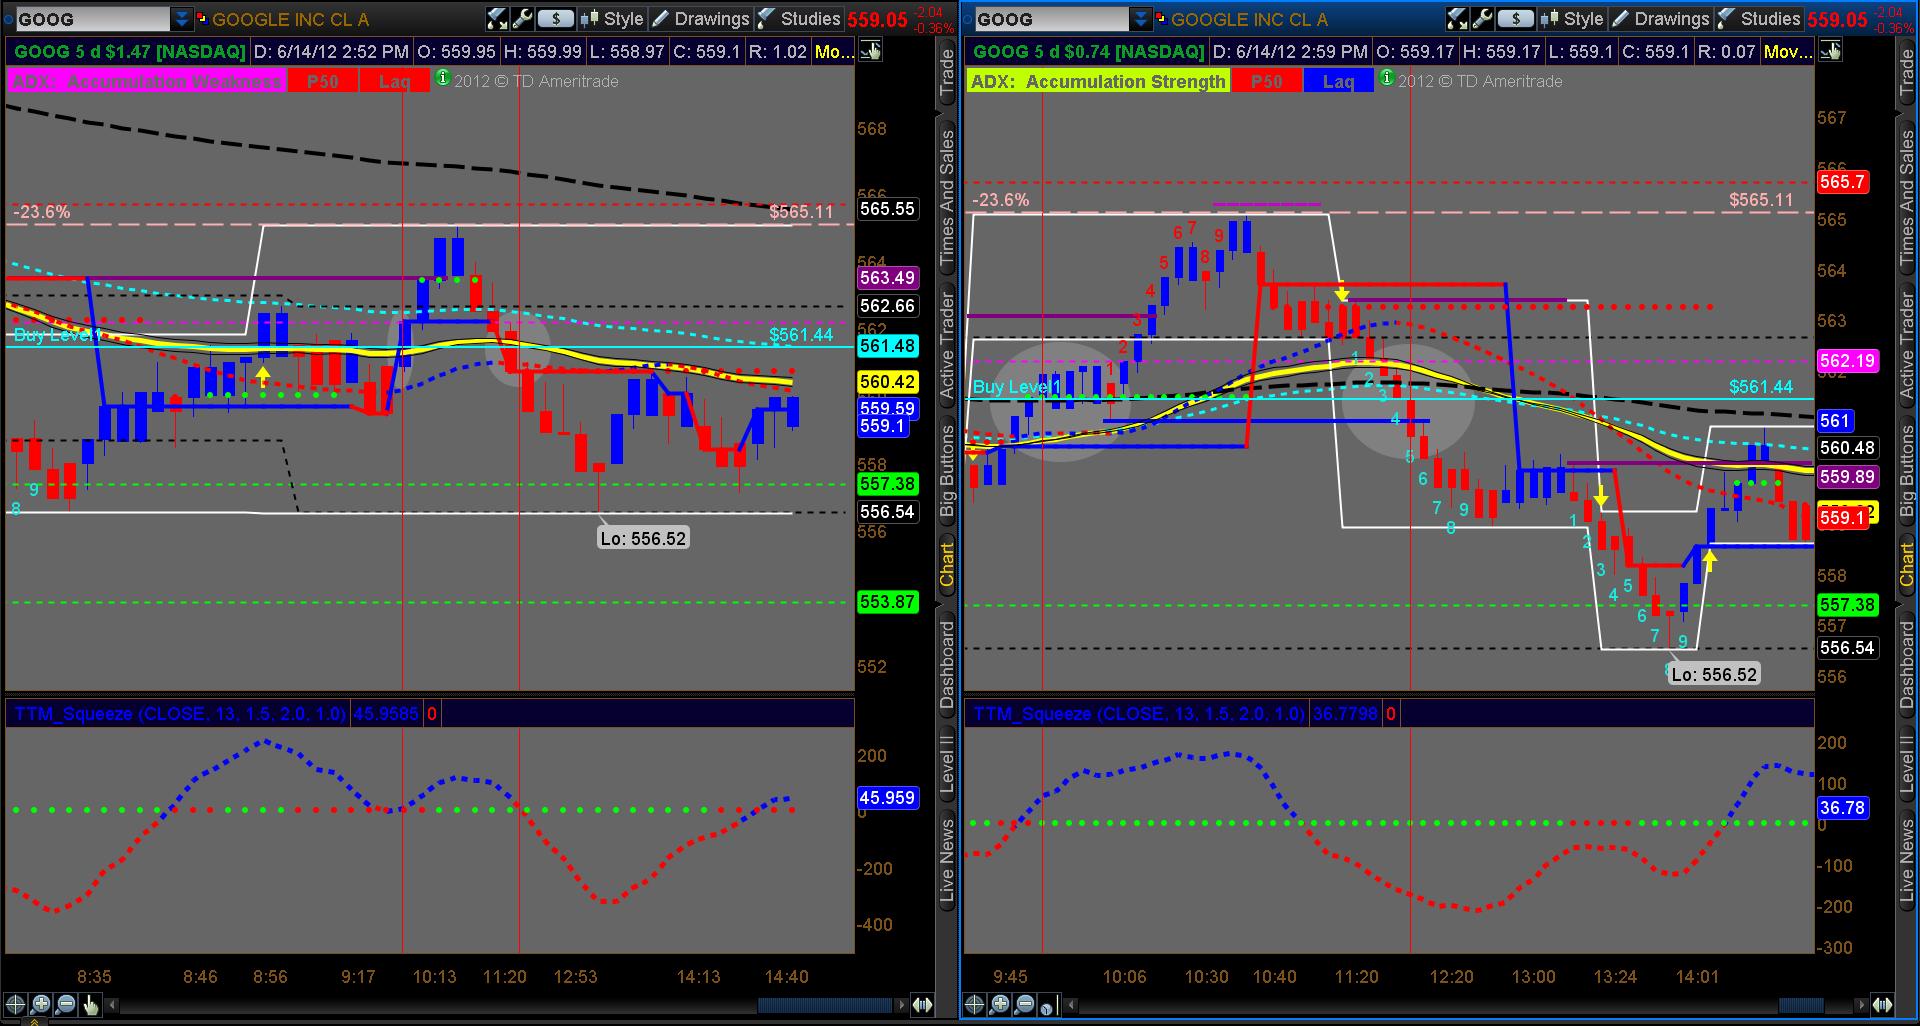This screenshot has height=1026, width=1920.
Task: Open Active Trader tab of right chart
Action: [1906, 345]
